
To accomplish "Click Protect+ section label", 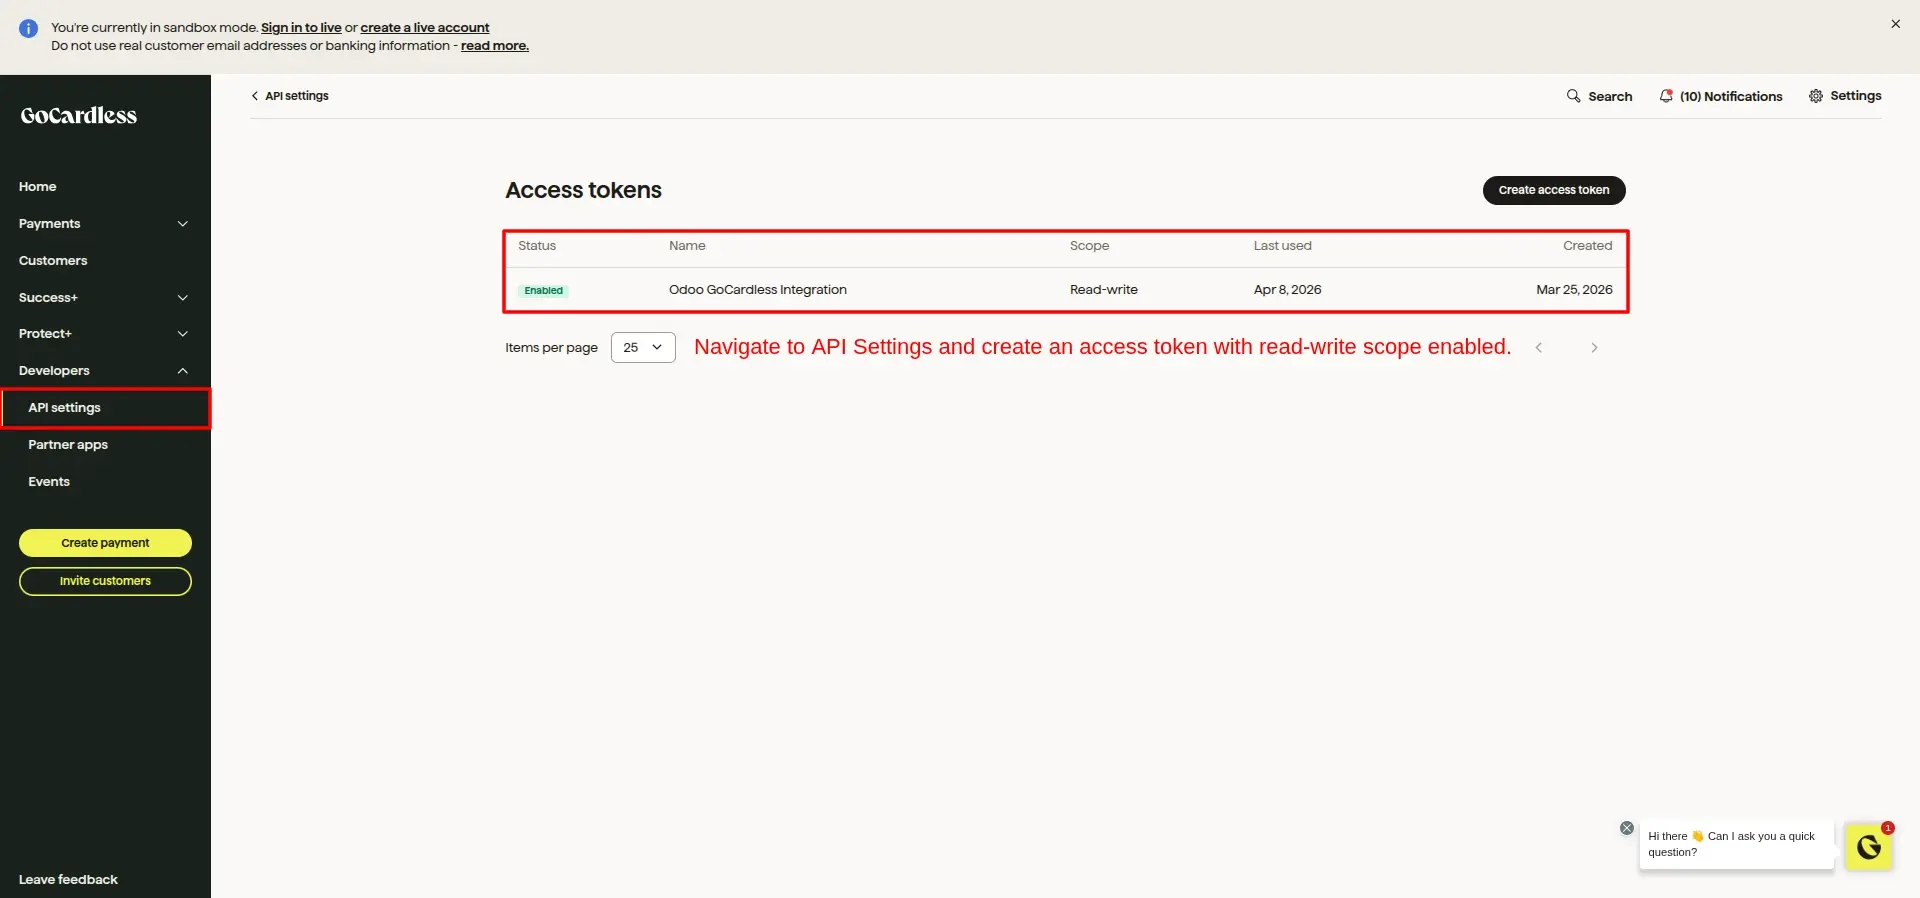I will [x=45, y=334].
